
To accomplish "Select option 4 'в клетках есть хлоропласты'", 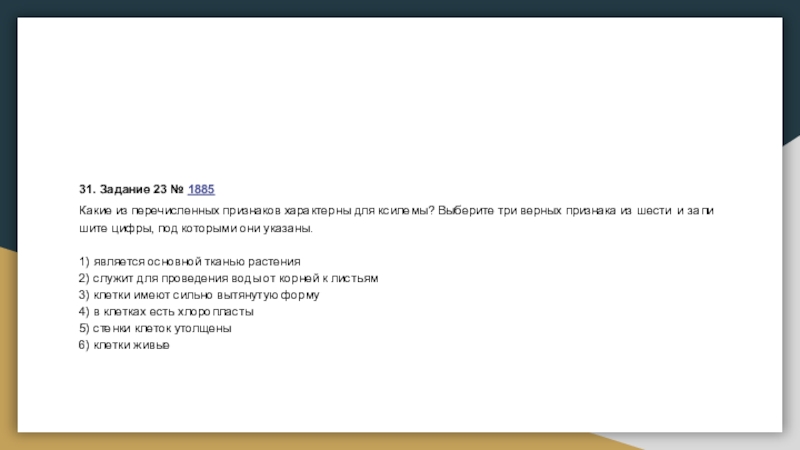I will coord(166,312).
